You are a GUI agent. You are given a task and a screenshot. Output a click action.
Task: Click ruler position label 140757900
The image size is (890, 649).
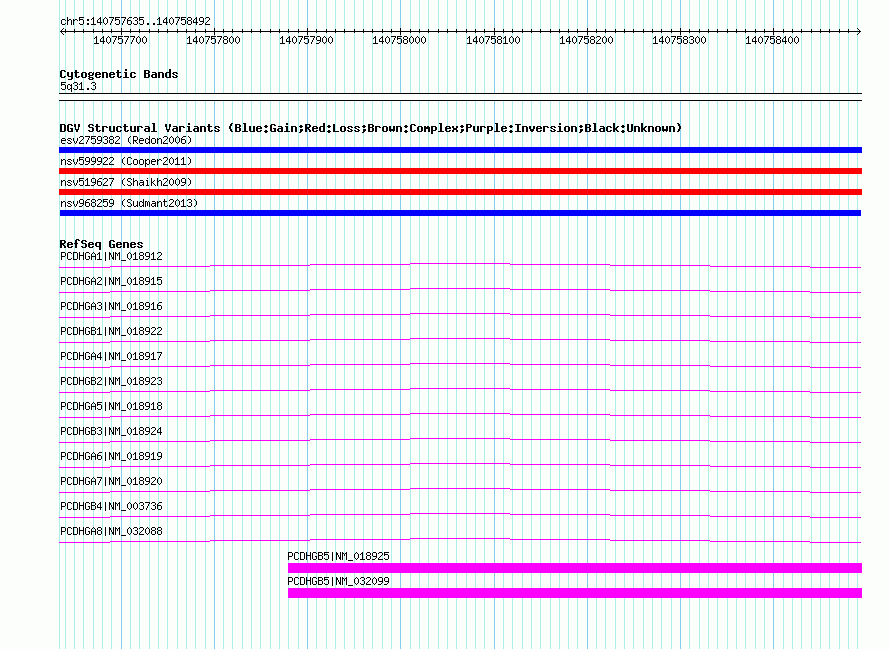click(x=307, y=40)
